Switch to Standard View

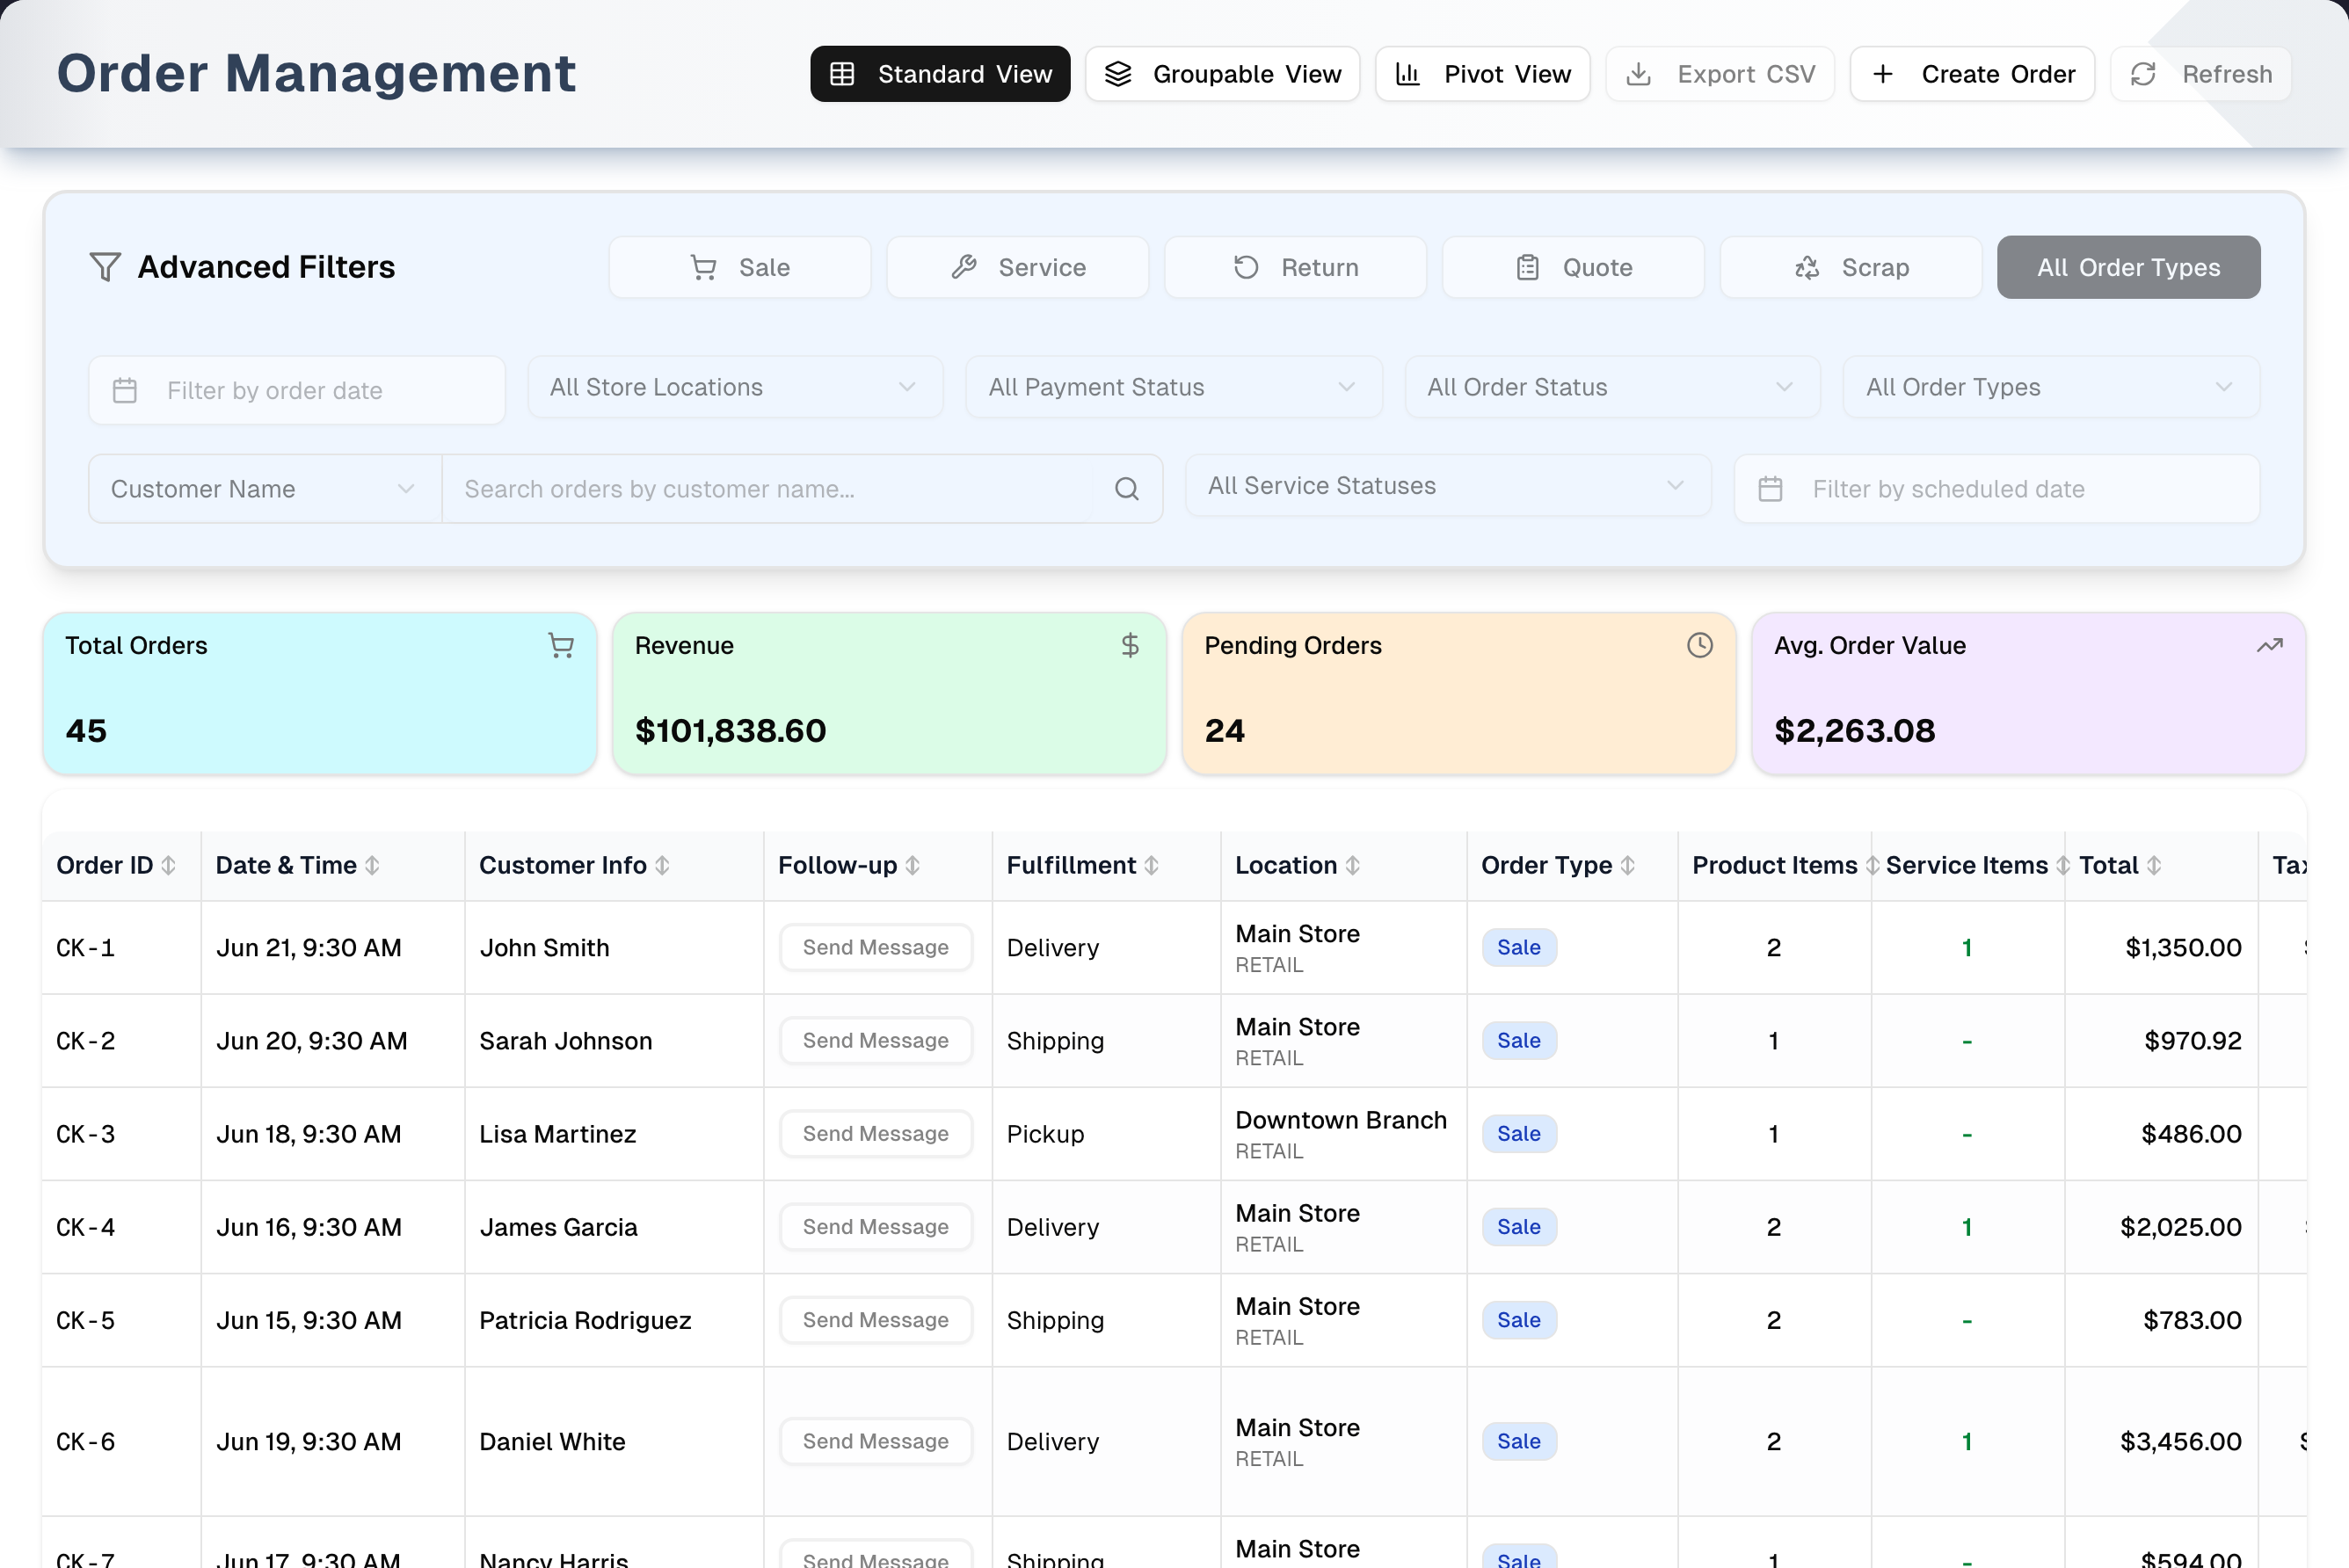[x=940, y=74]
